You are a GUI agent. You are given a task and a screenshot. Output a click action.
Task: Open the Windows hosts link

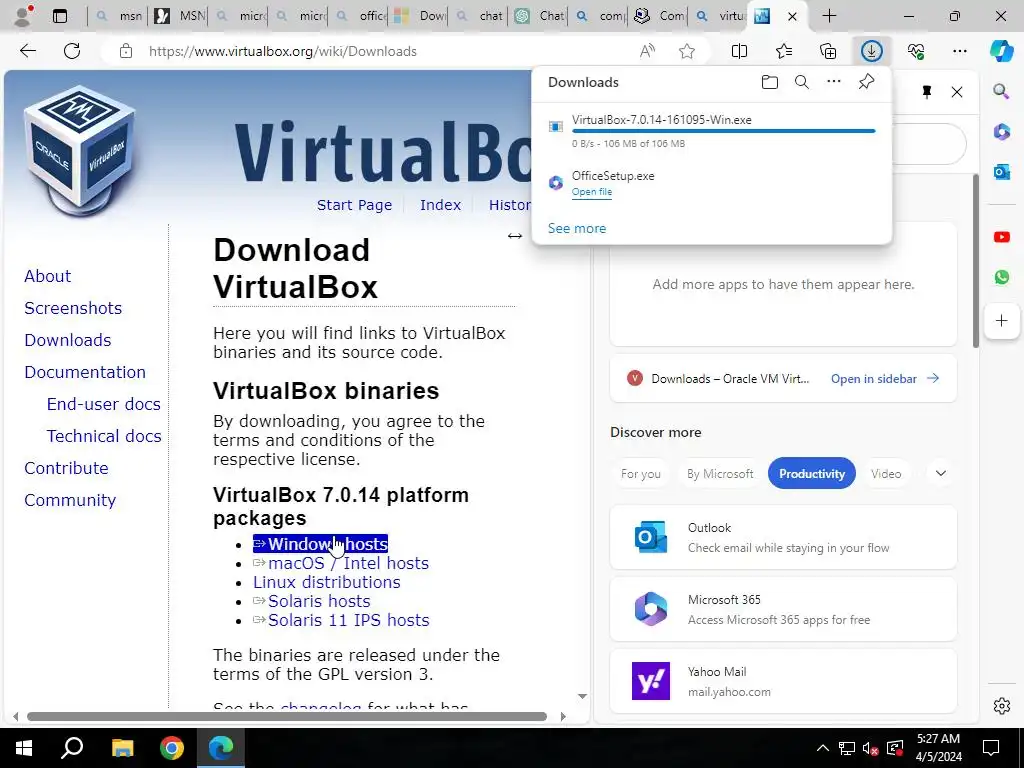click(321, 544)
